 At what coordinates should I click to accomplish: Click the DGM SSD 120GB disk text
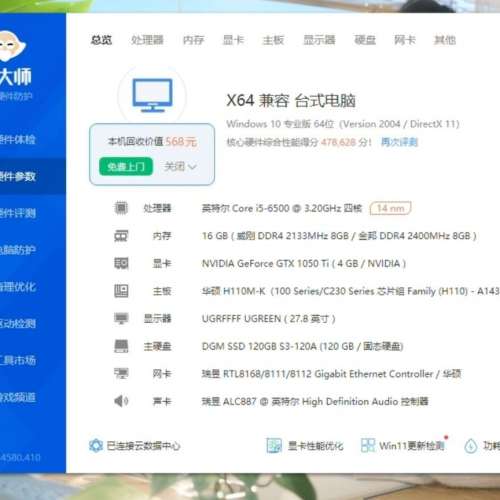pos(302,346)
